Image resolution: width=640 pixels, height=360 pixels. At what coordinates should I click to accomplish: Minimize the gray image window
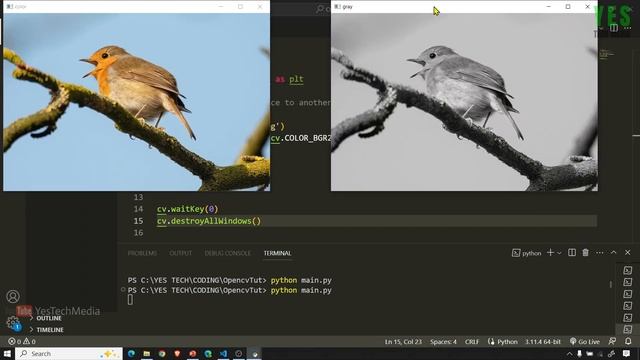click(x=548, y=7)
